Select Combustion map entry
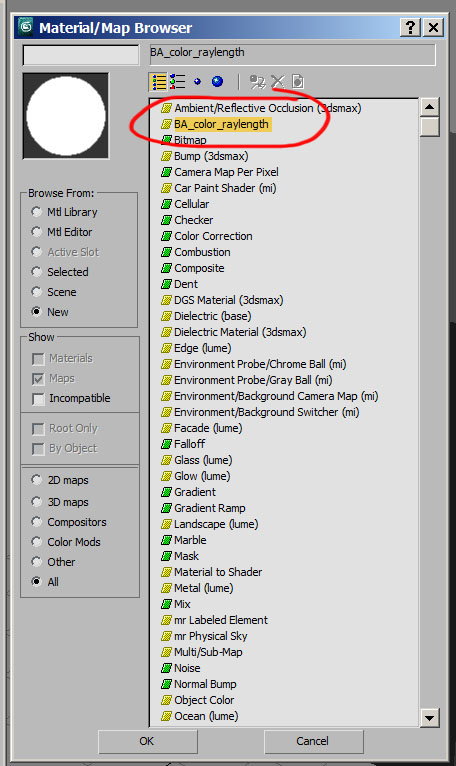456x766 pixels. tap(202, 252)
